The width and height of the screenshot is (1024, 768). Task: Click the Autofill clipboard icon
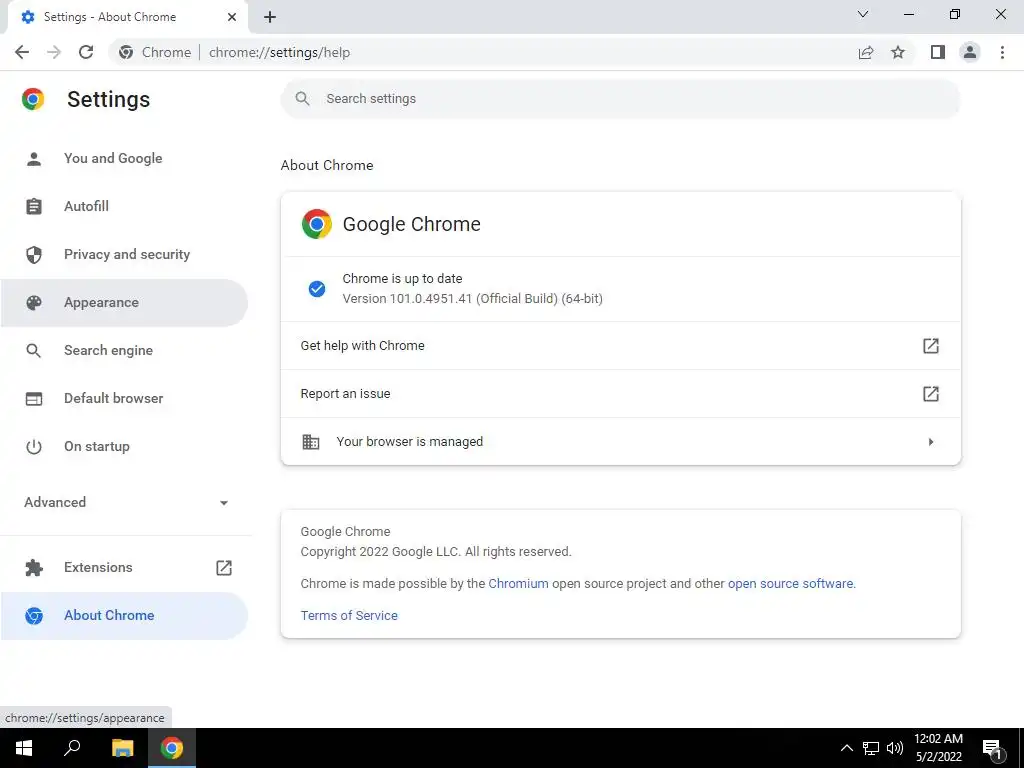click(x=34, y=206)
